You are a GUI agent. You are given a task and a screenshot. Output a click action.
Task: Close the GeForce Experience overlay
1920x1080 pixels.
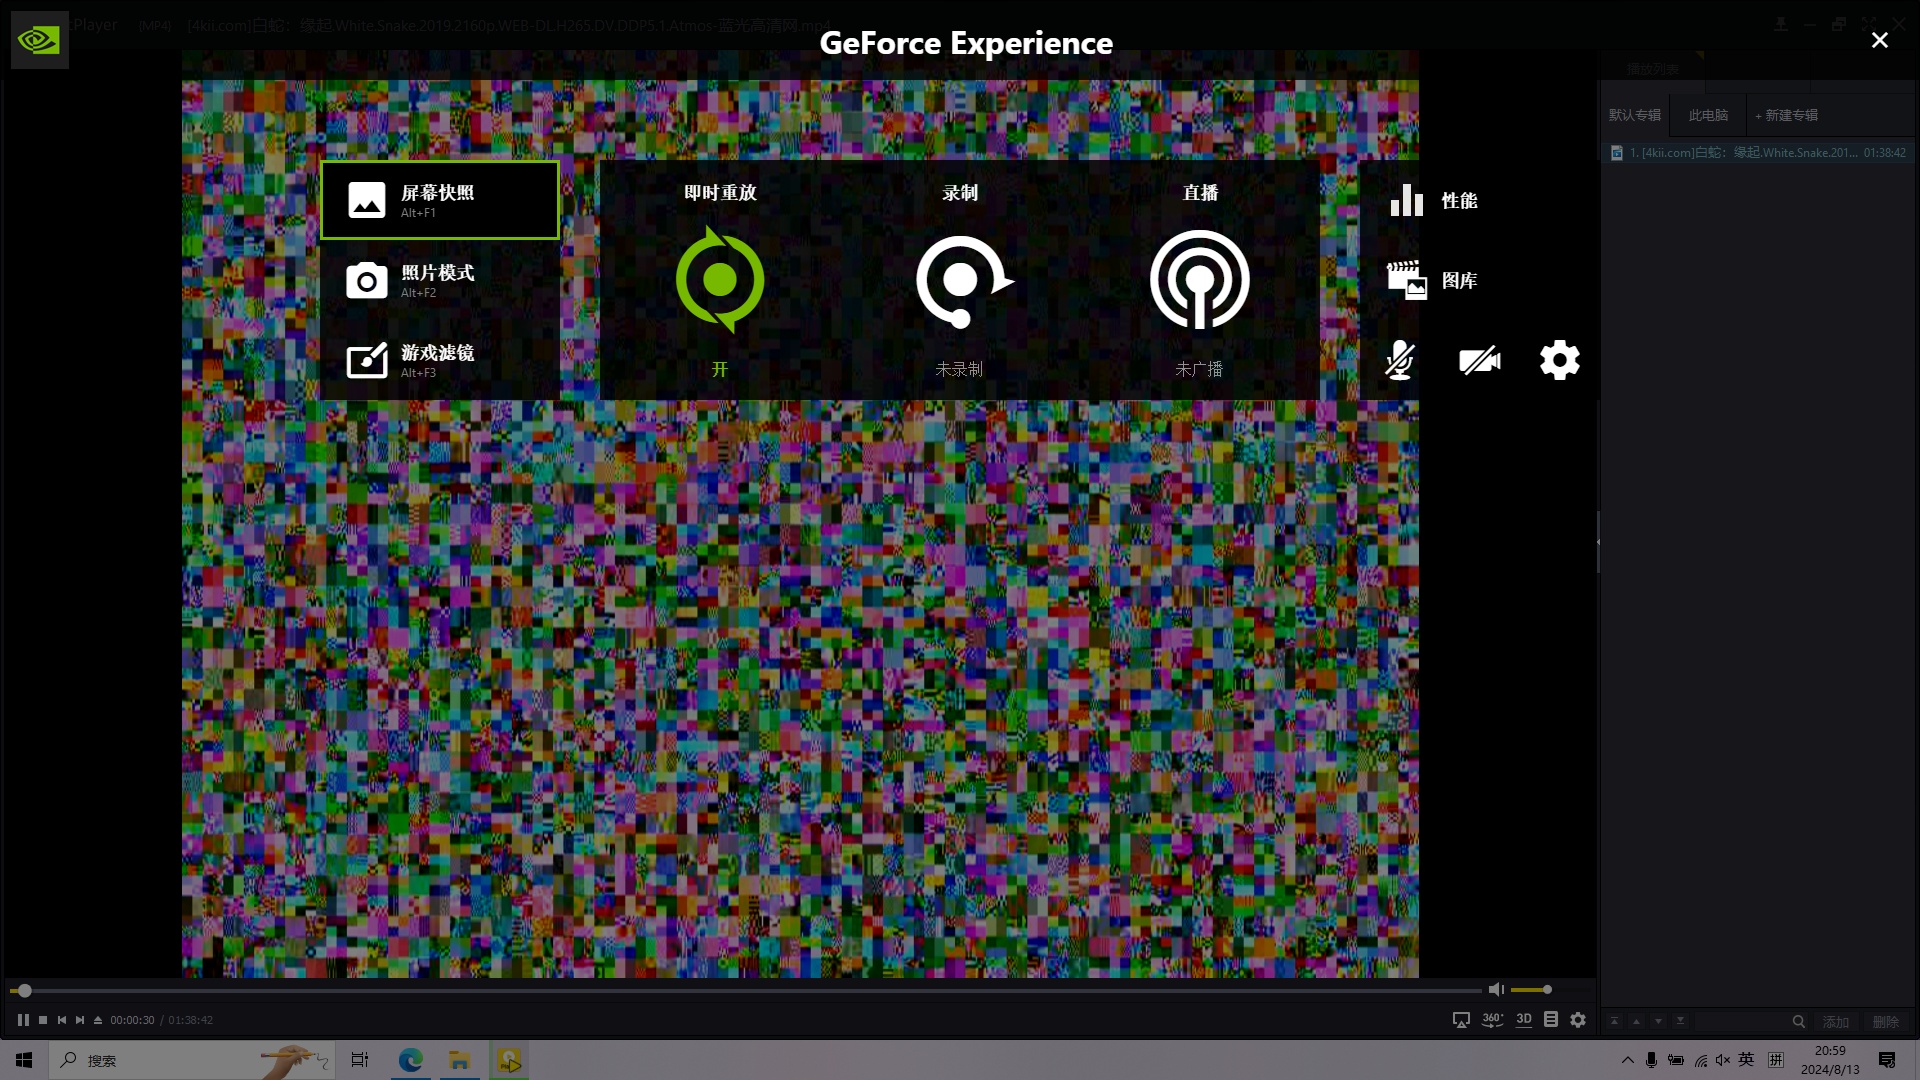pos(1880,40)
